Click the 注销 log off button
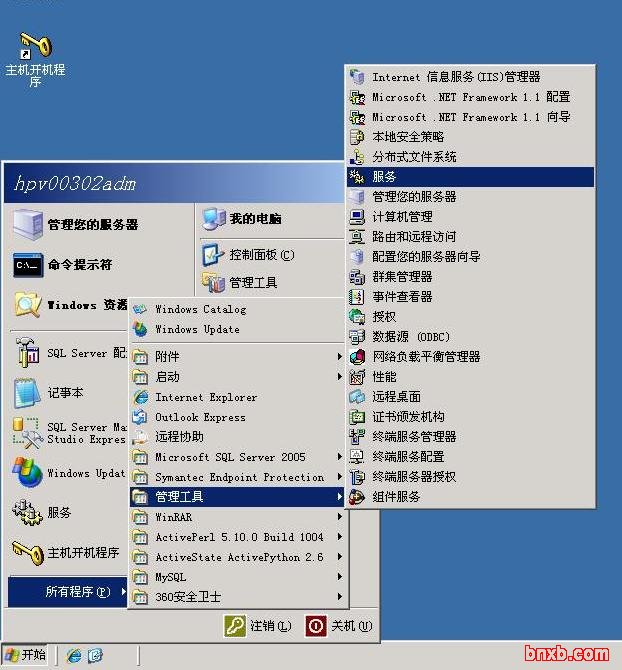 (x=259, y=626)
